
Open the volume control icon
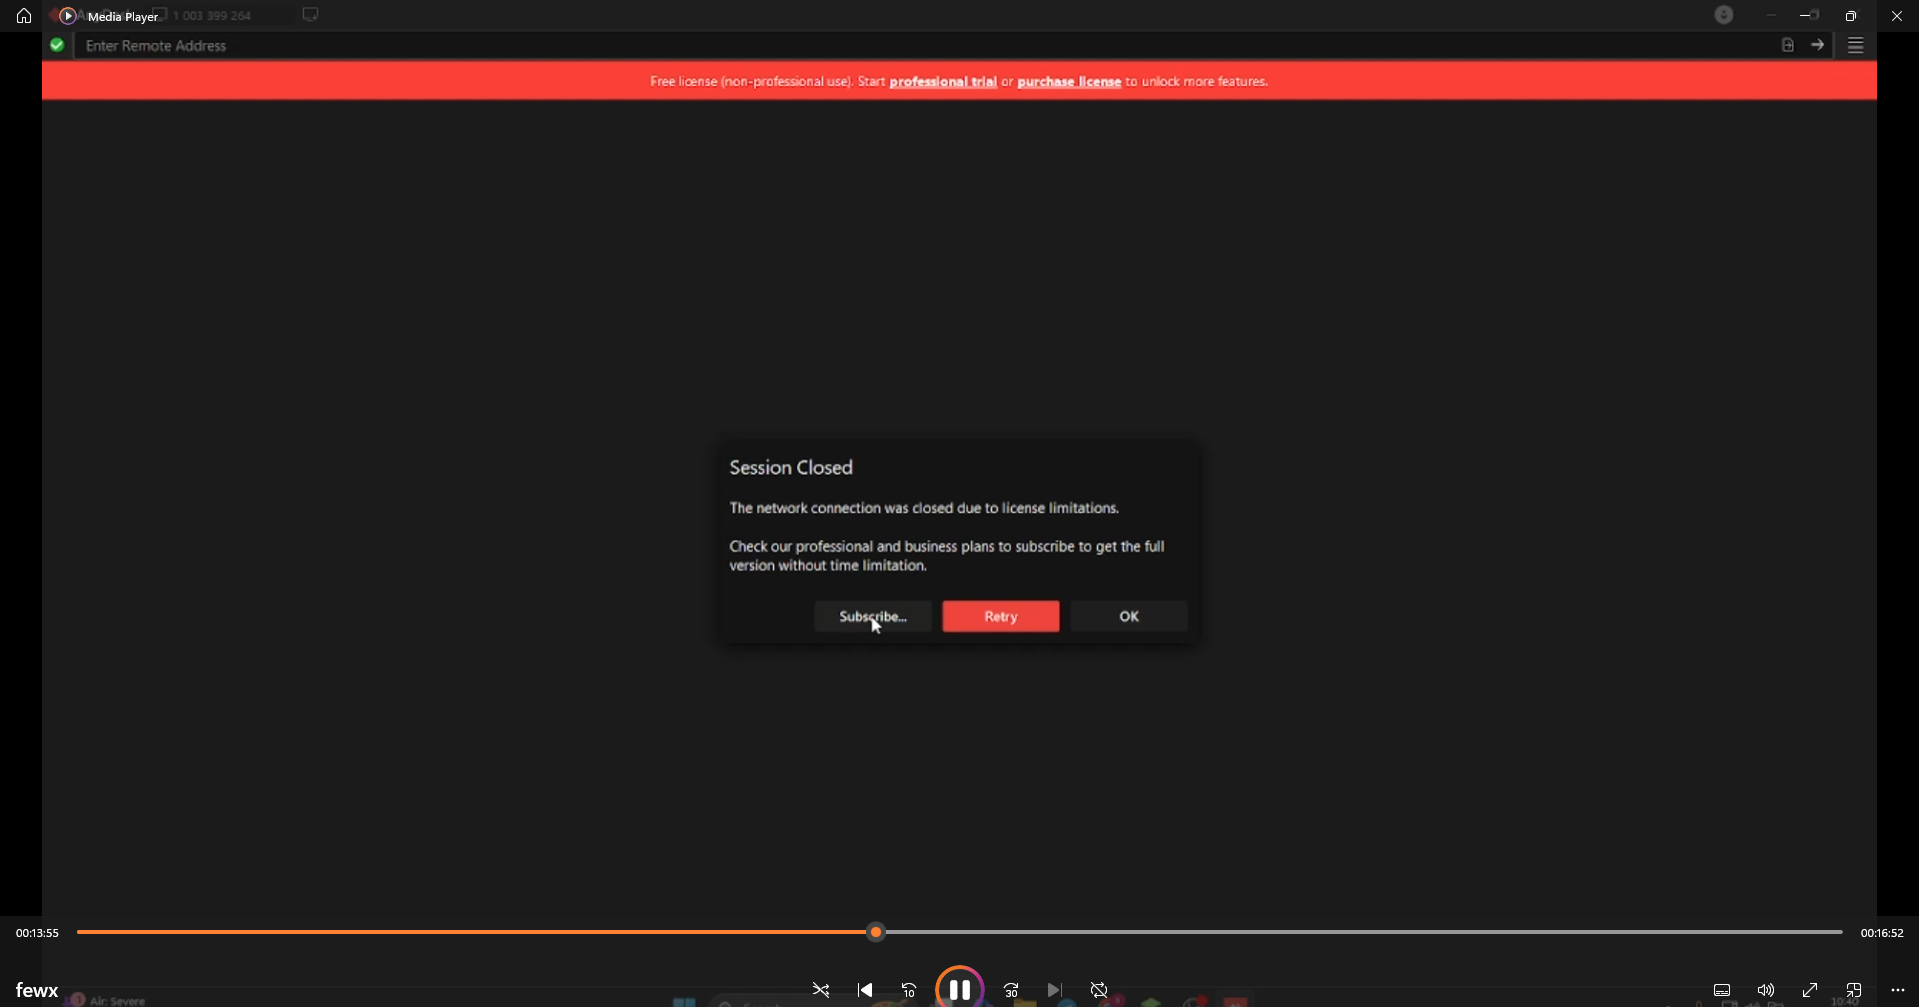pyautogui.click(x=1764, y=990)
